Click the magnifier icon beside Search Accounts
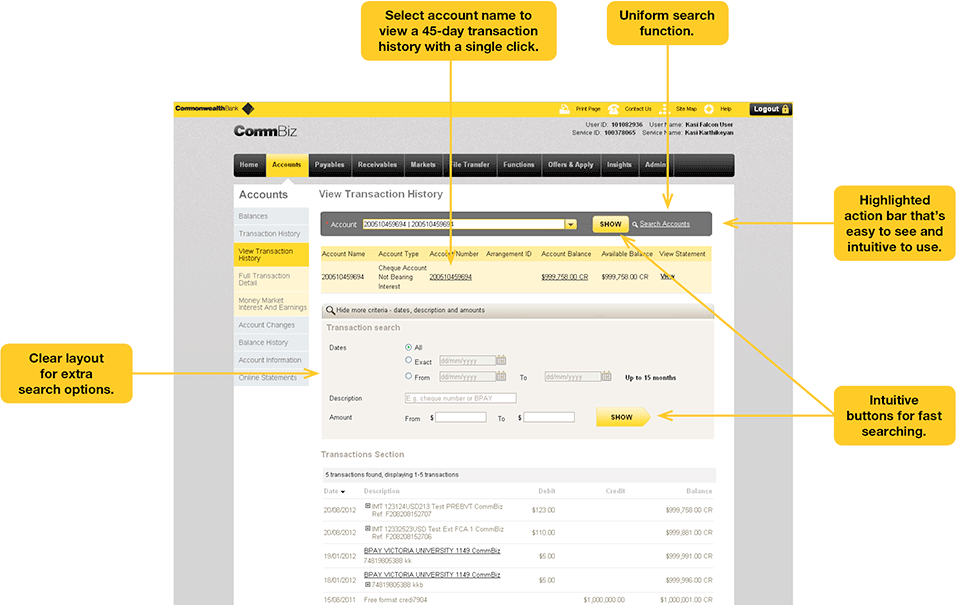This screenshot has width=956, height=605. click(x=635, y=224)
